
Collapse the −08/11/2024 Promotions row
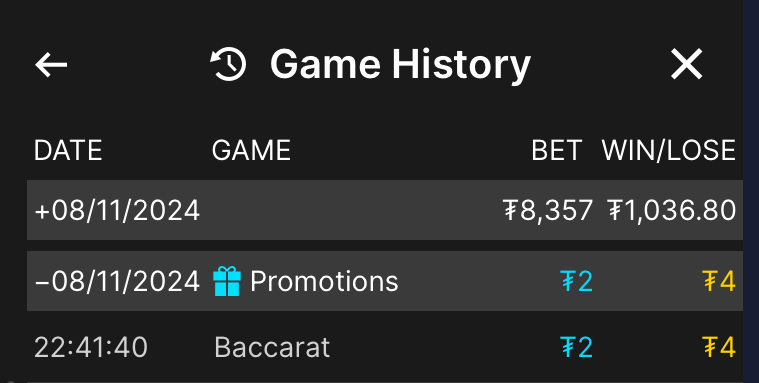[x=385, y=281]
